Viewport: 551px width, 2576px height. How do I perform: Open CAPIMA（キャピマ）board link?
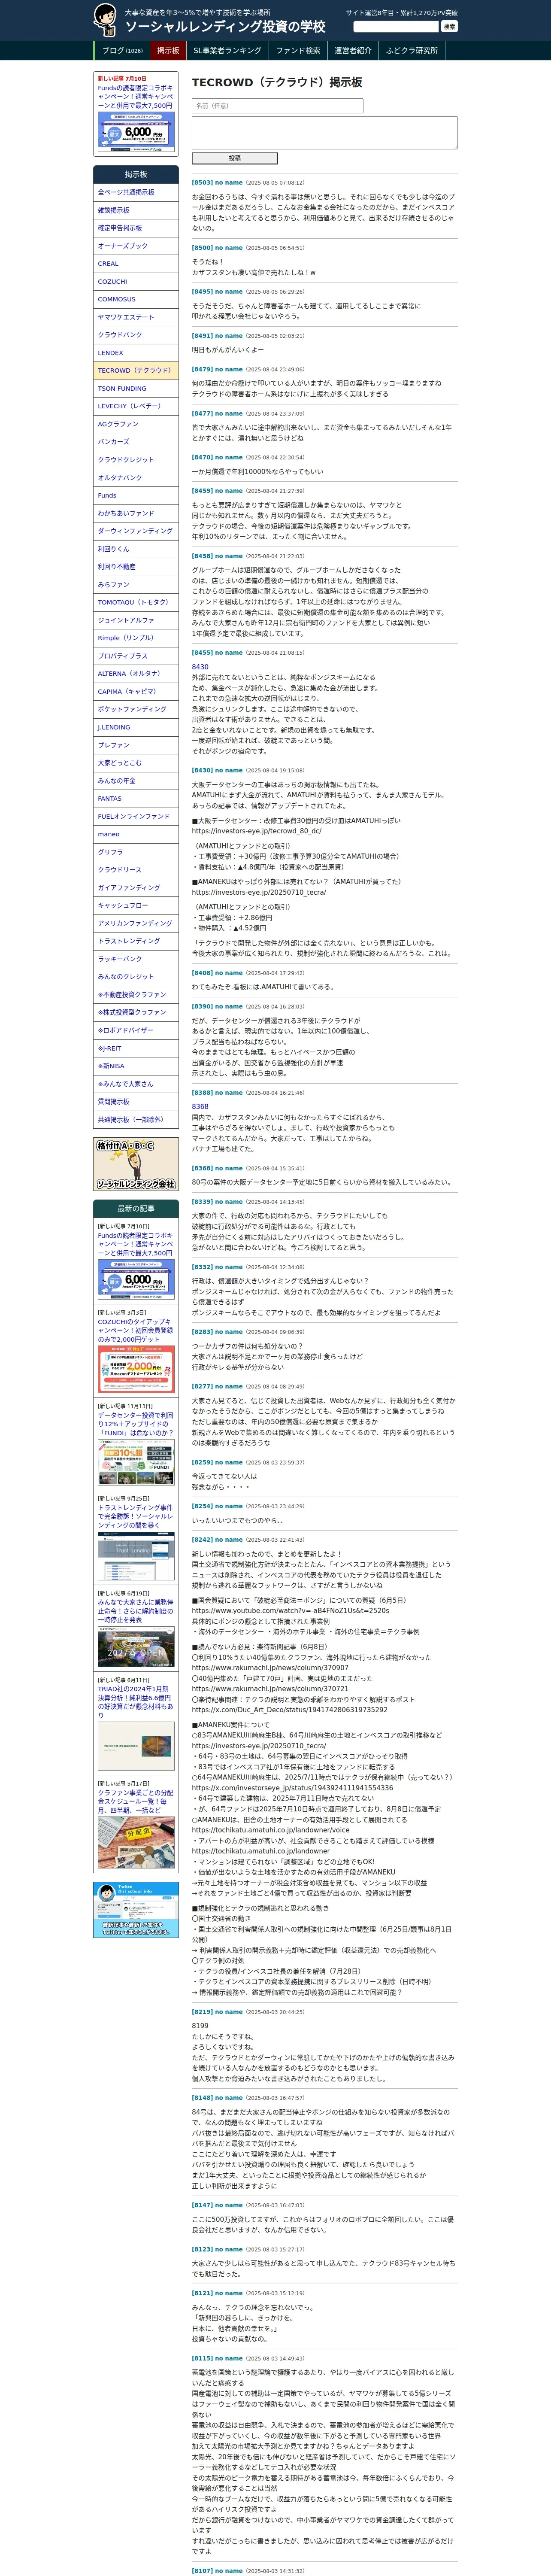click(136, 691)
